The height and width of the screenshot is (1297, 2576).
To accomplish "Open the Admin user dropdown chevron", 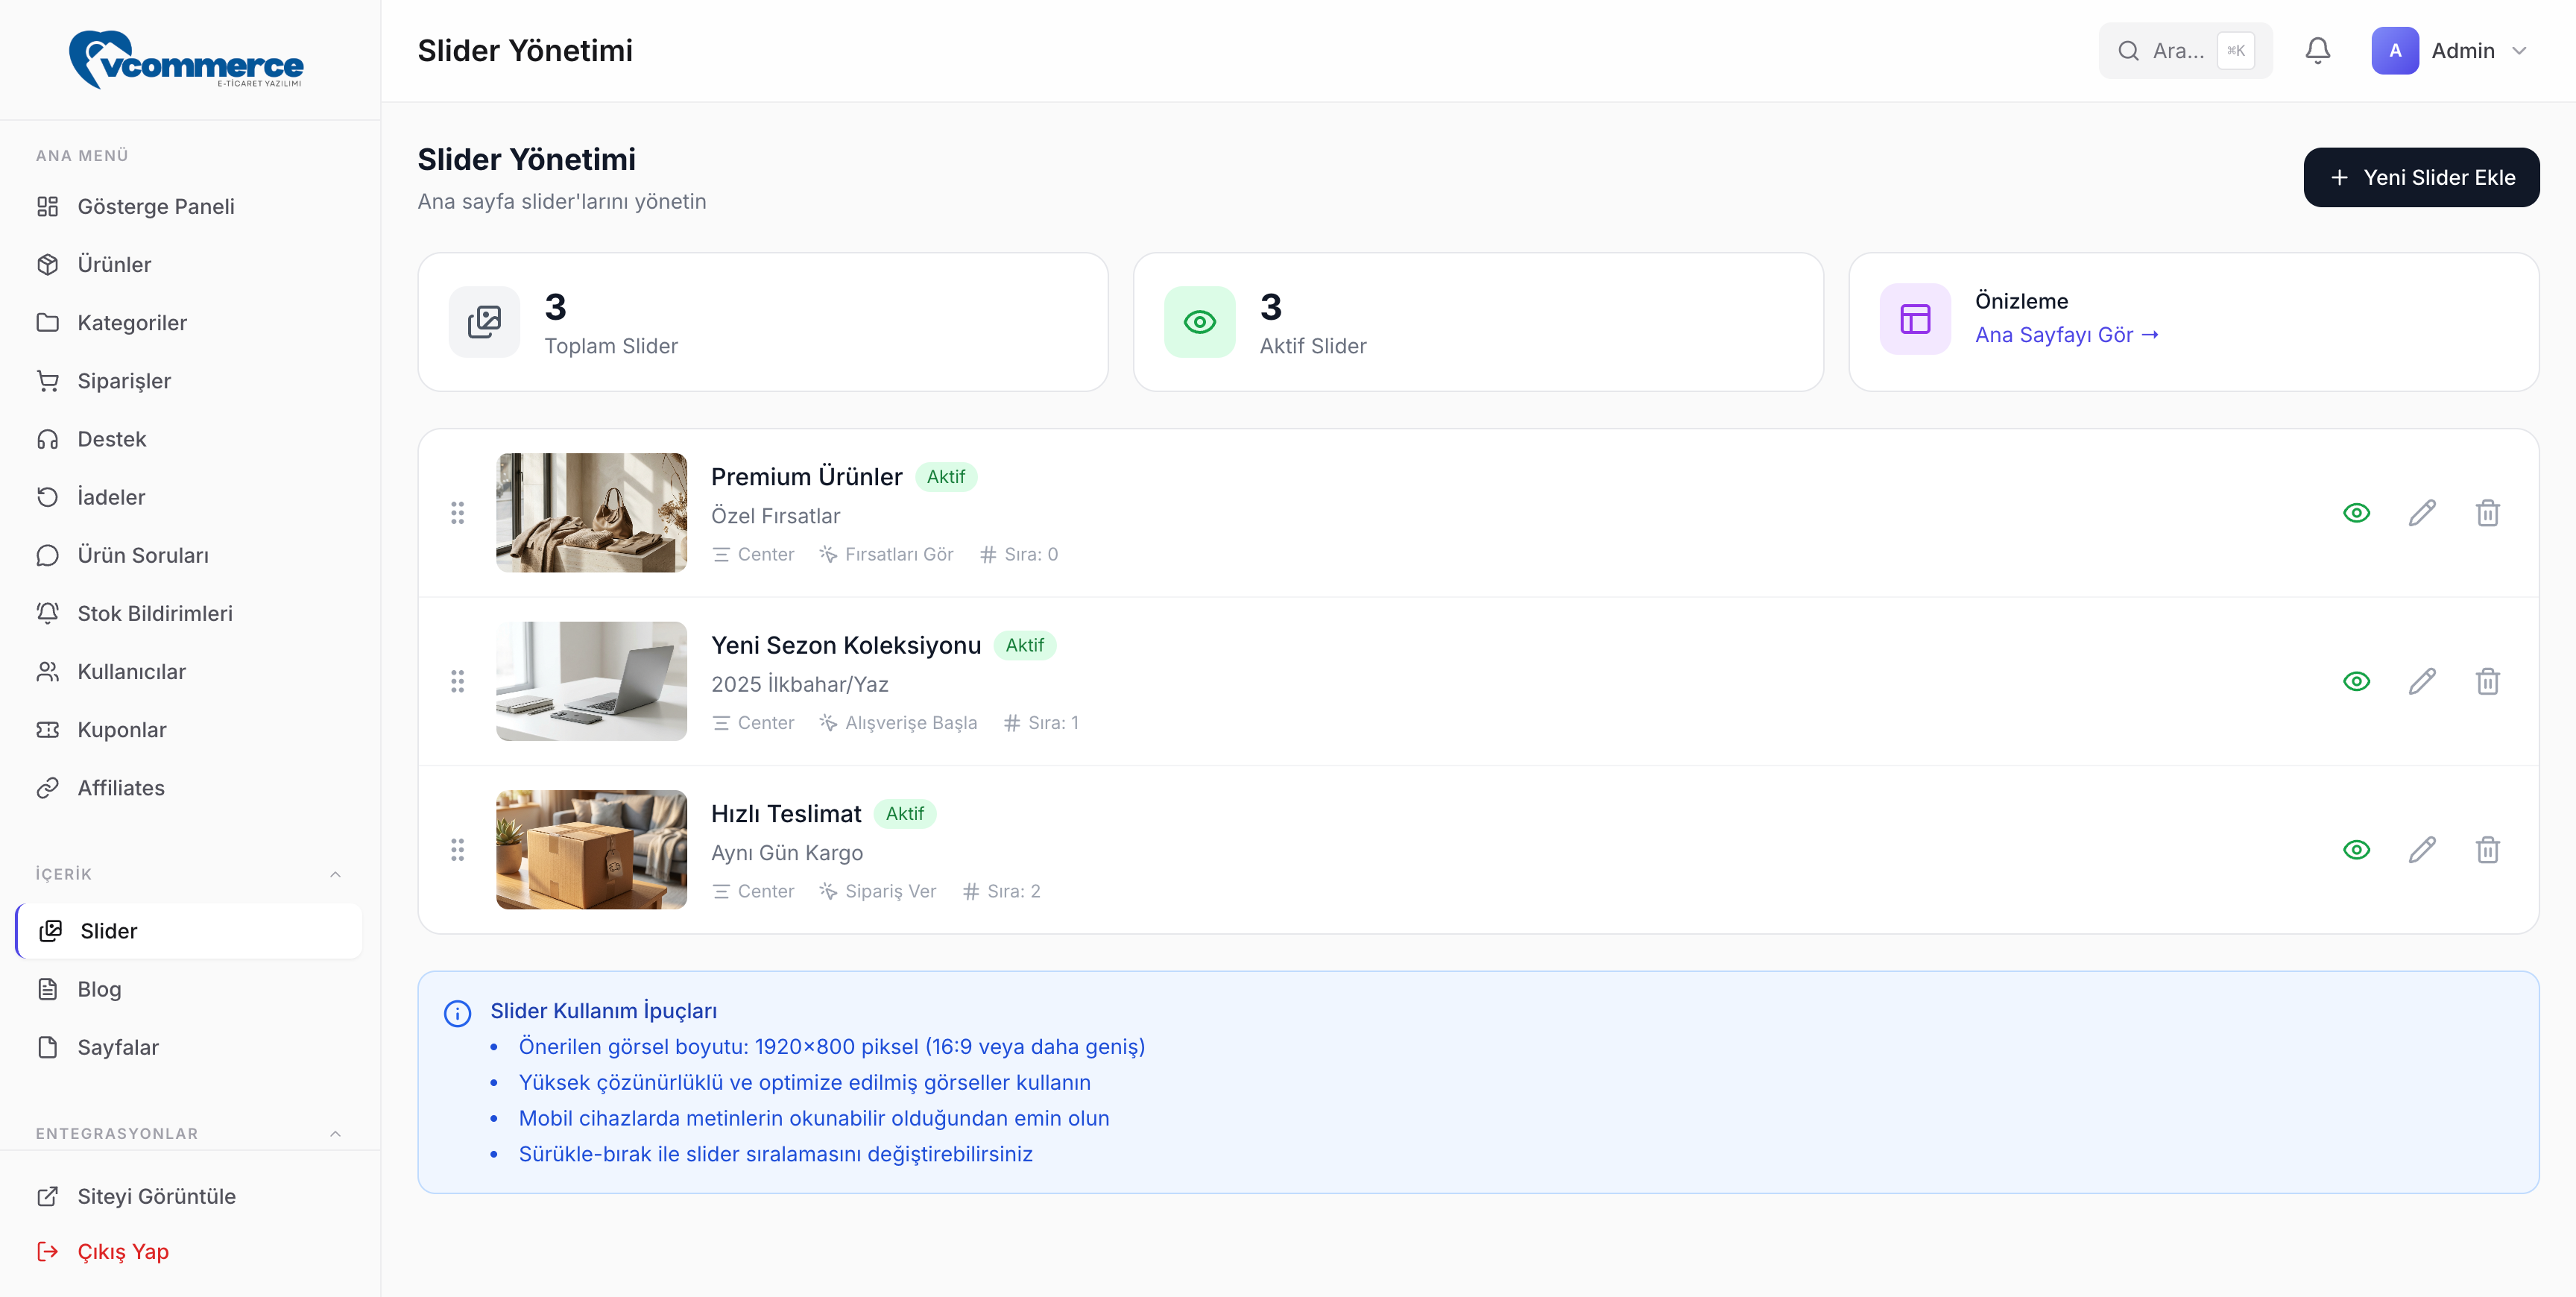I will pyautogui.click(x=2519, y=51).
